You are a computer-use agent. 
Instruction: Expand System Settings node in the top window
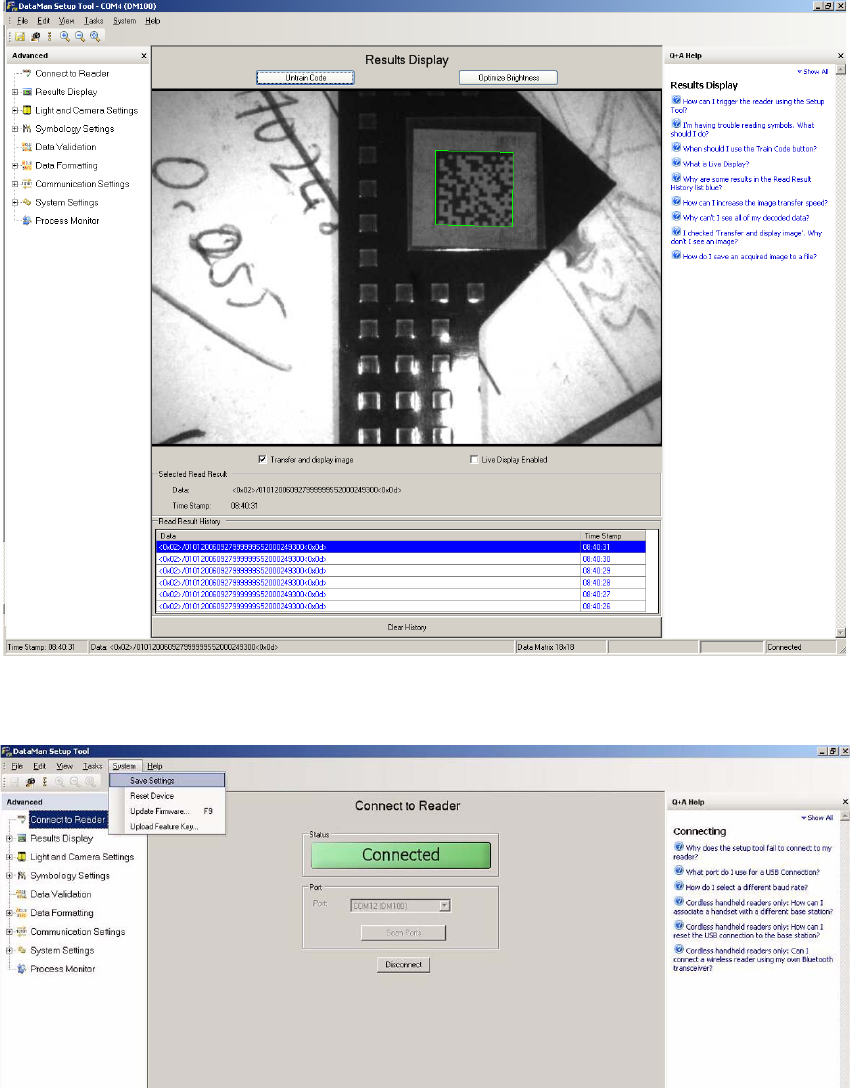pos(15,203)
